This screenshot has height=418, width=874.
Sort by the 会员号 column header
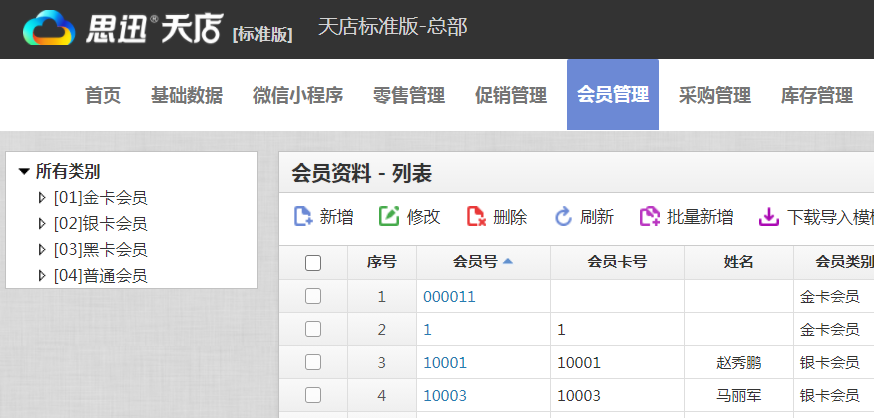pyautogui.click(x=475, y=262)
